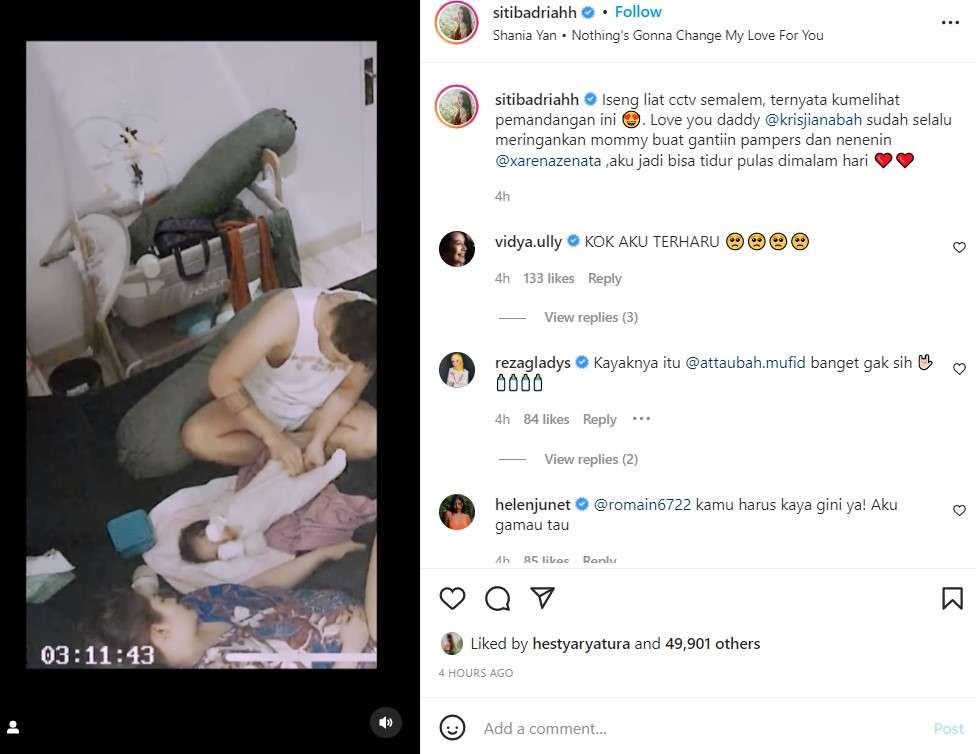This screenshot has width=976, height=754.
Task: Like the post with heart icon
Action: (x=453, y=598)
